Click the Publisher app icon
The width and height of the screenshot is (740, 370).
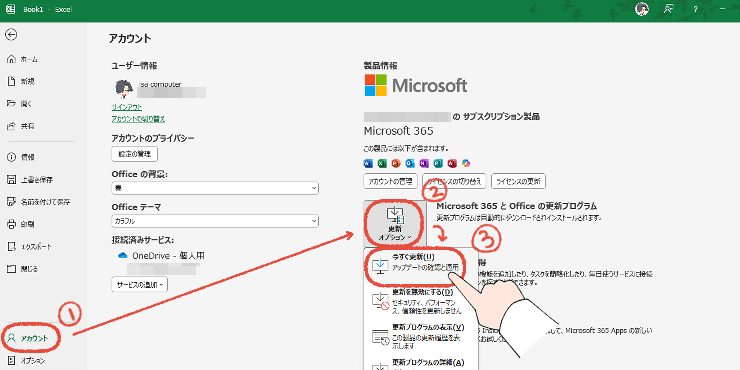coord(438,163)
